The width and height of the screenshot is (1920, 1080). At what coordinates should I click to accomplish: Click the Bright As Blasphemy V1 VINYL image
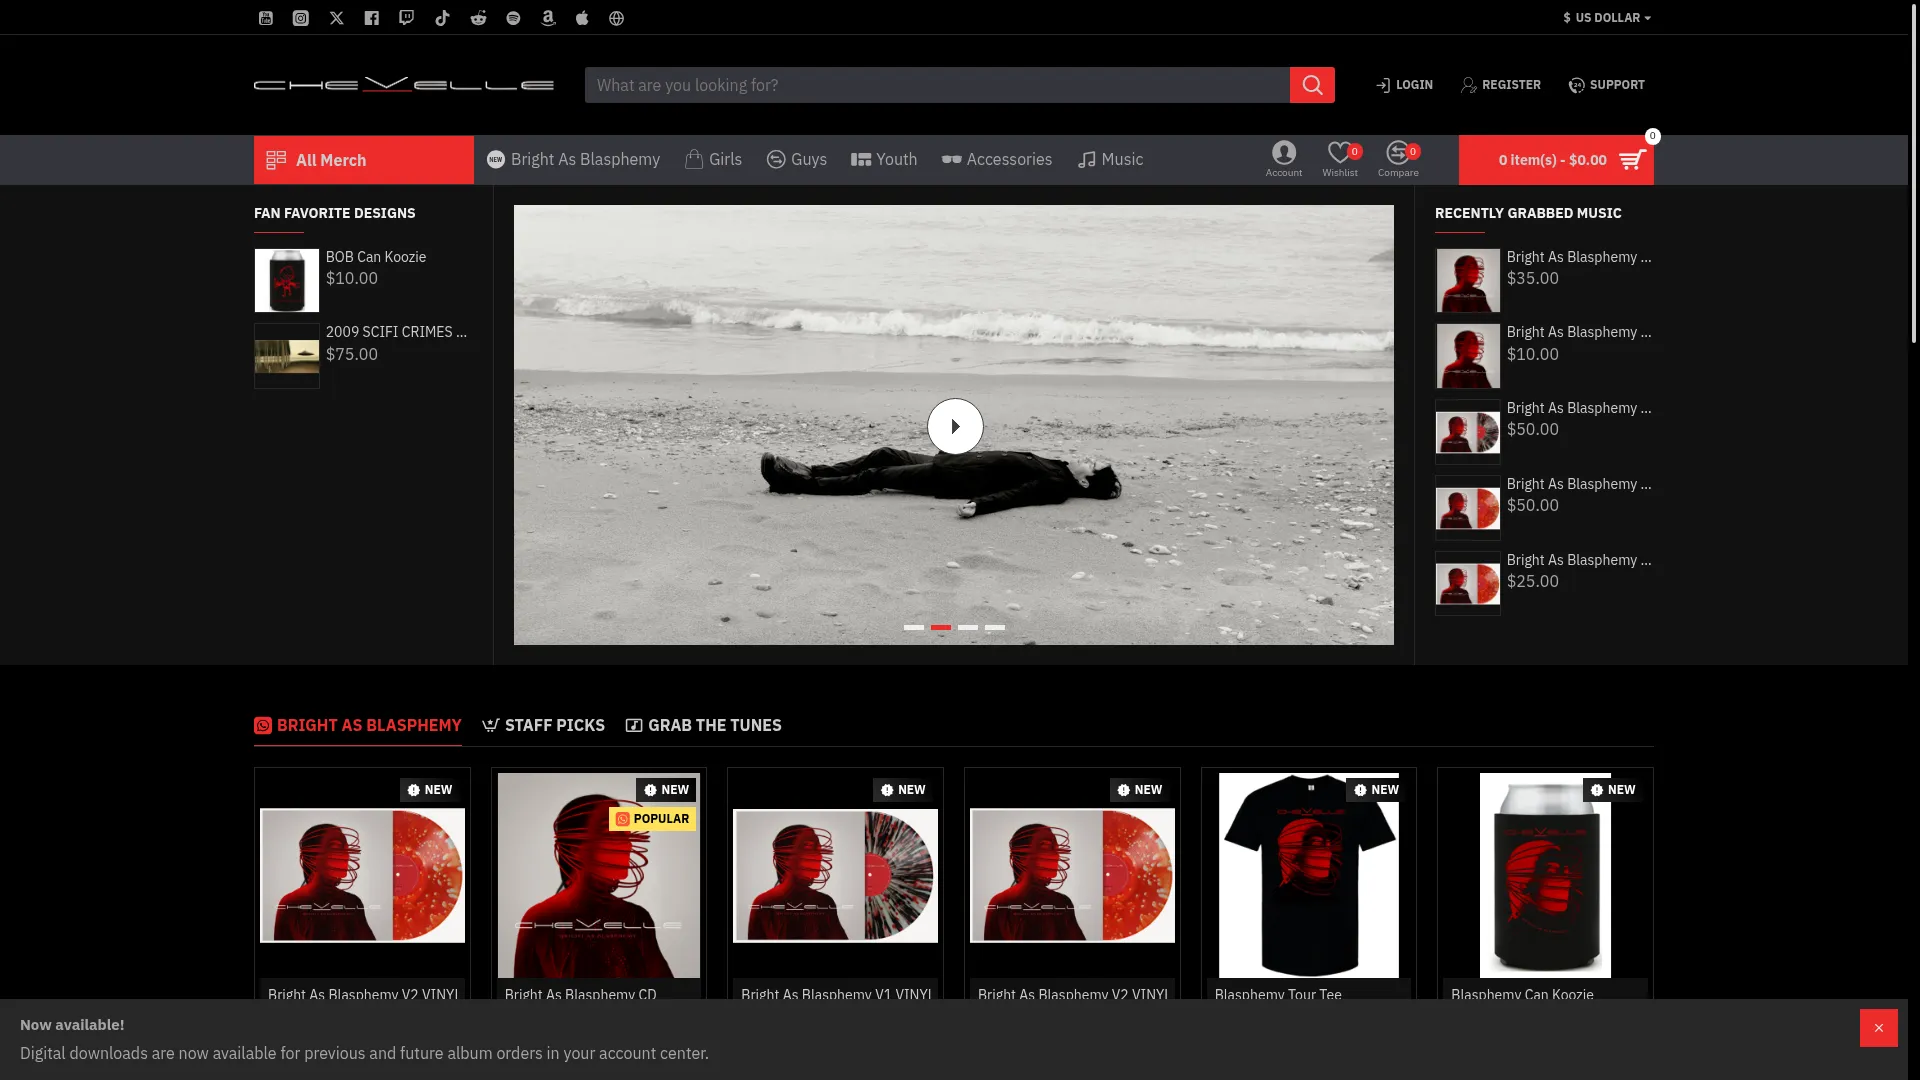836,876
